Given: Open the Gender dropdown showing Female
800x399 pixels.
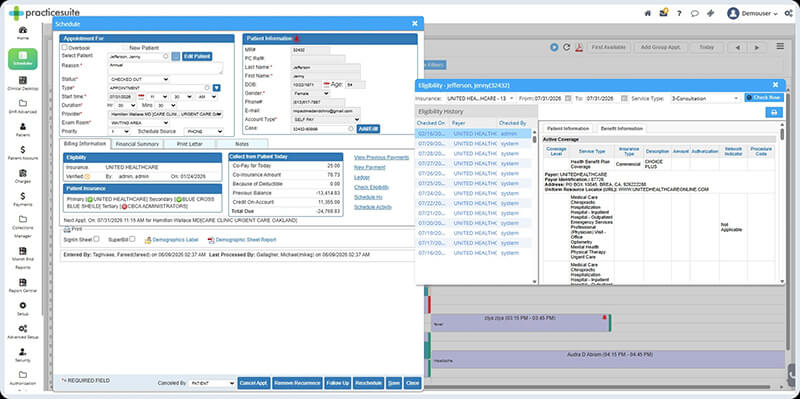Looking at the screenshot, I should pos(311,93).
